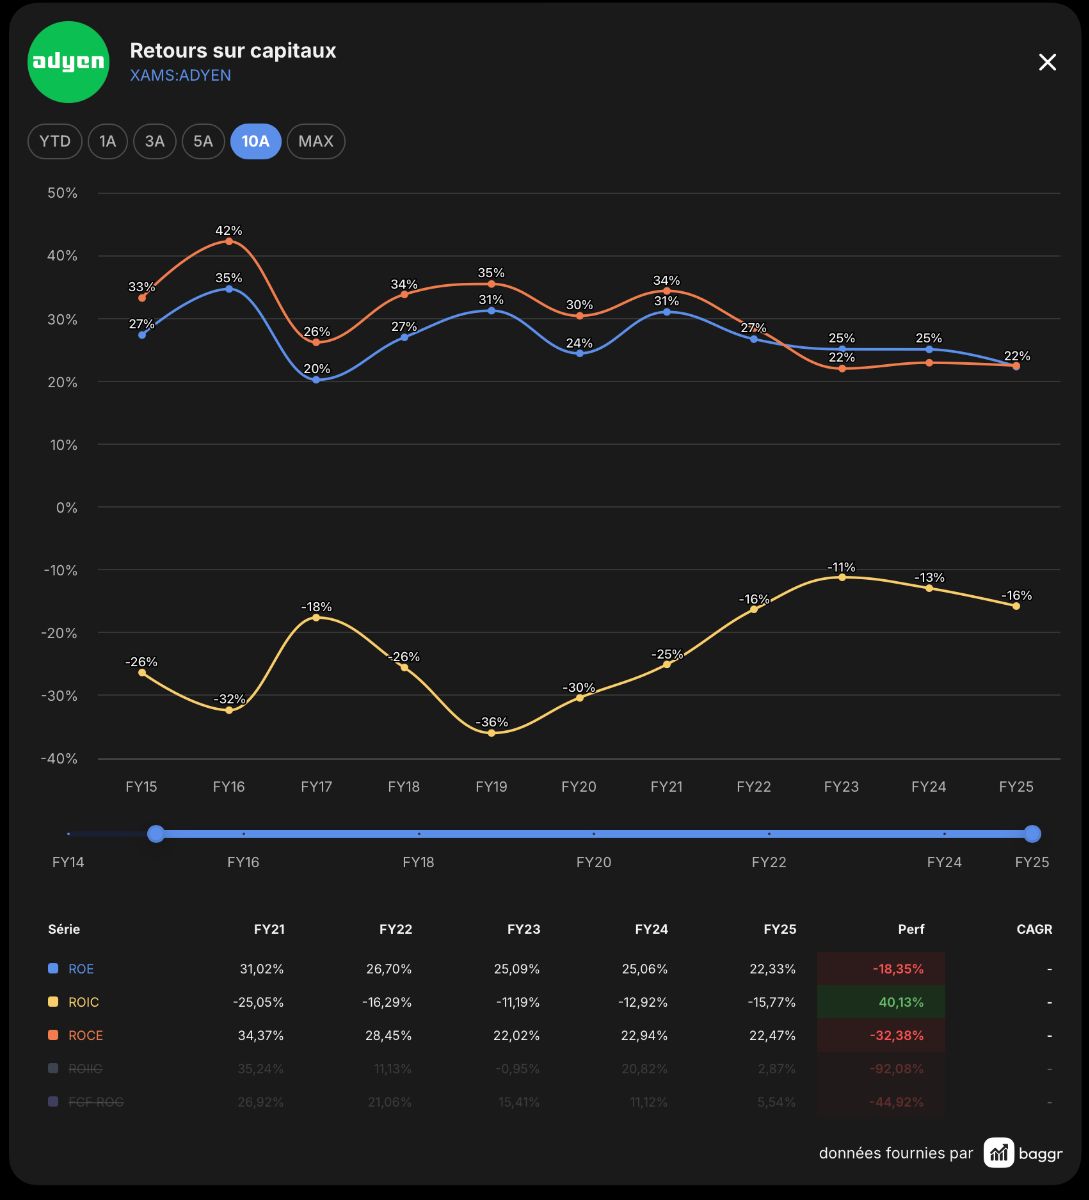This screenshot has height=1200, width=1089.
Task: Click the Perf column header
Action: (x=911, y=929)
